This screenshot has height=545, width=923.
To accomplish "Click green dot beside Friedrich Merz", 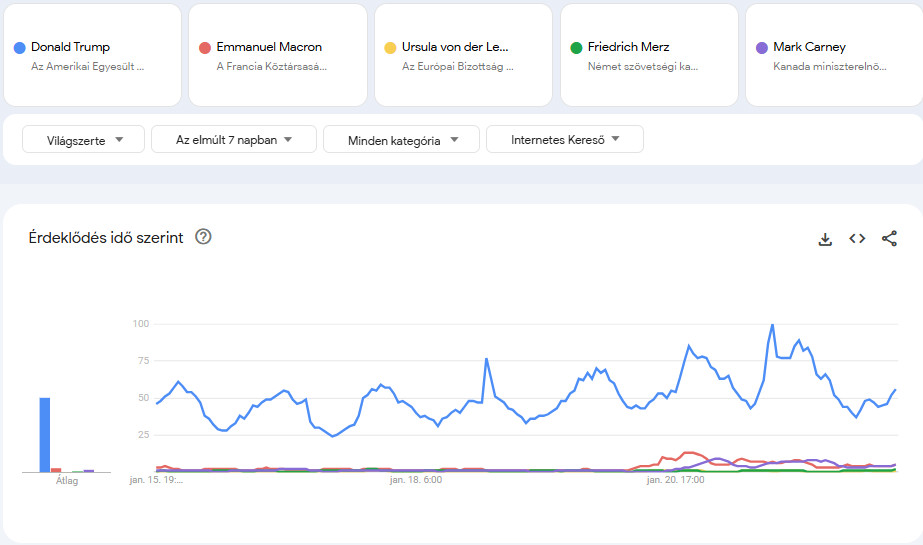I will pyautogui.click(x=576, y=47).
